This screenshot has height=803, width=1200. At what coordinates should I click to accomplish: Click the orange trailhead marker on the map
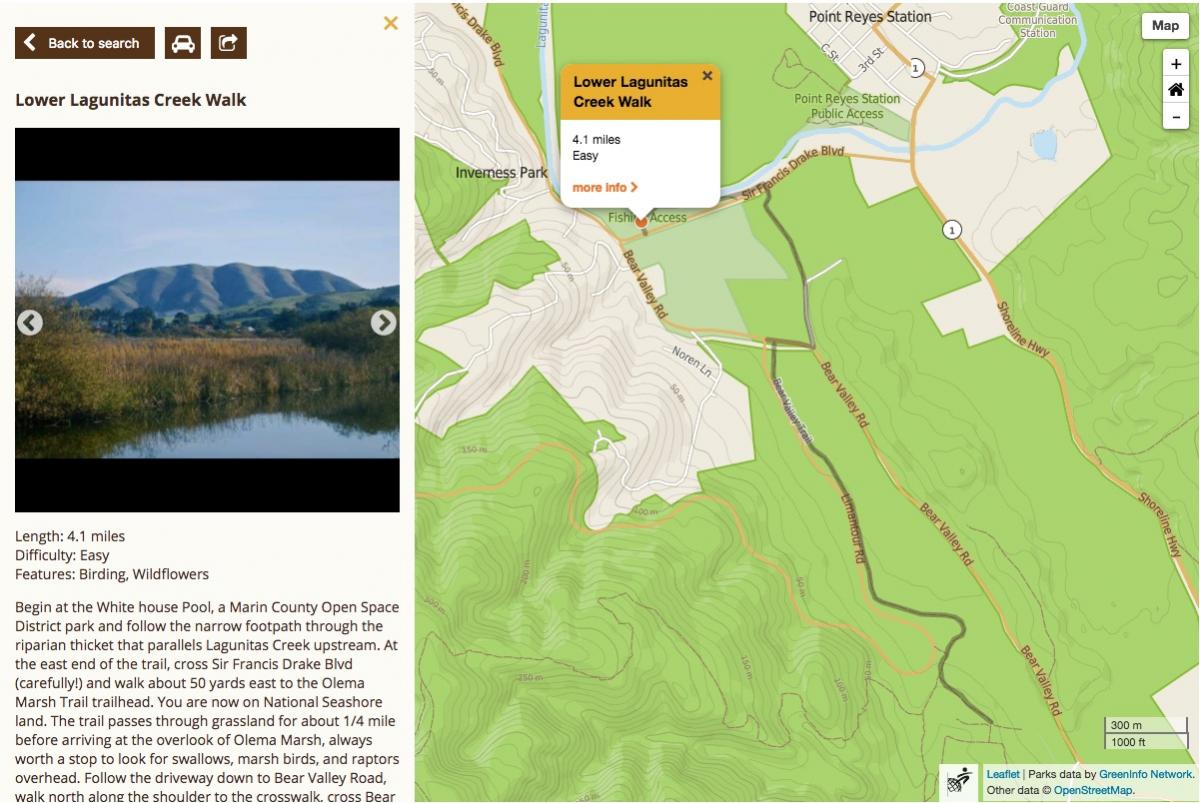coord(641,222)
